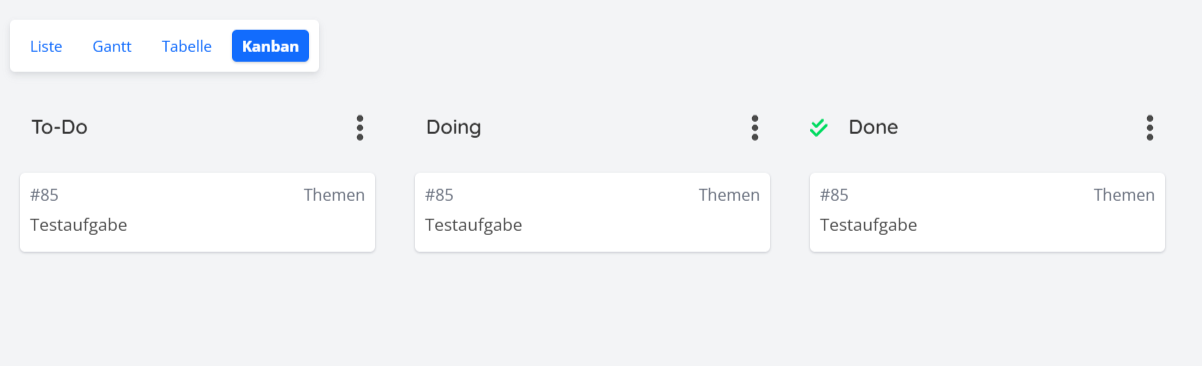Image resolution: width=1202 pixels, height=366 pixels.
Task: Click the To-Do column heading
Action: (60, 128)
